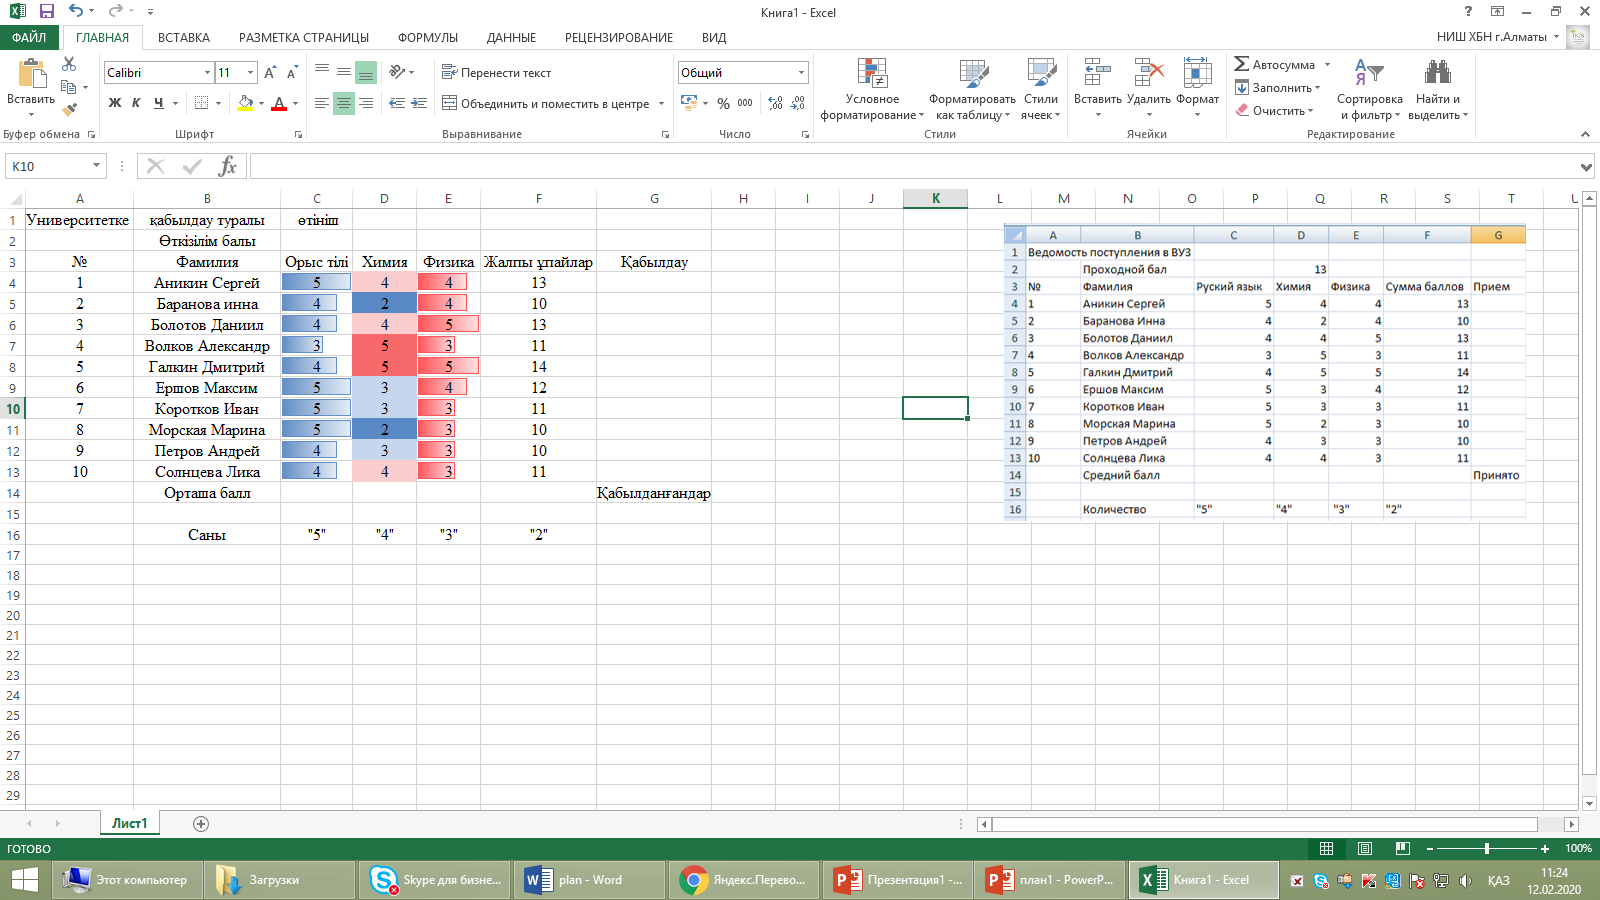Click the AutoSum sigma icon
The height and width of the screenshot is (900, 1600).
[1242, 64]
